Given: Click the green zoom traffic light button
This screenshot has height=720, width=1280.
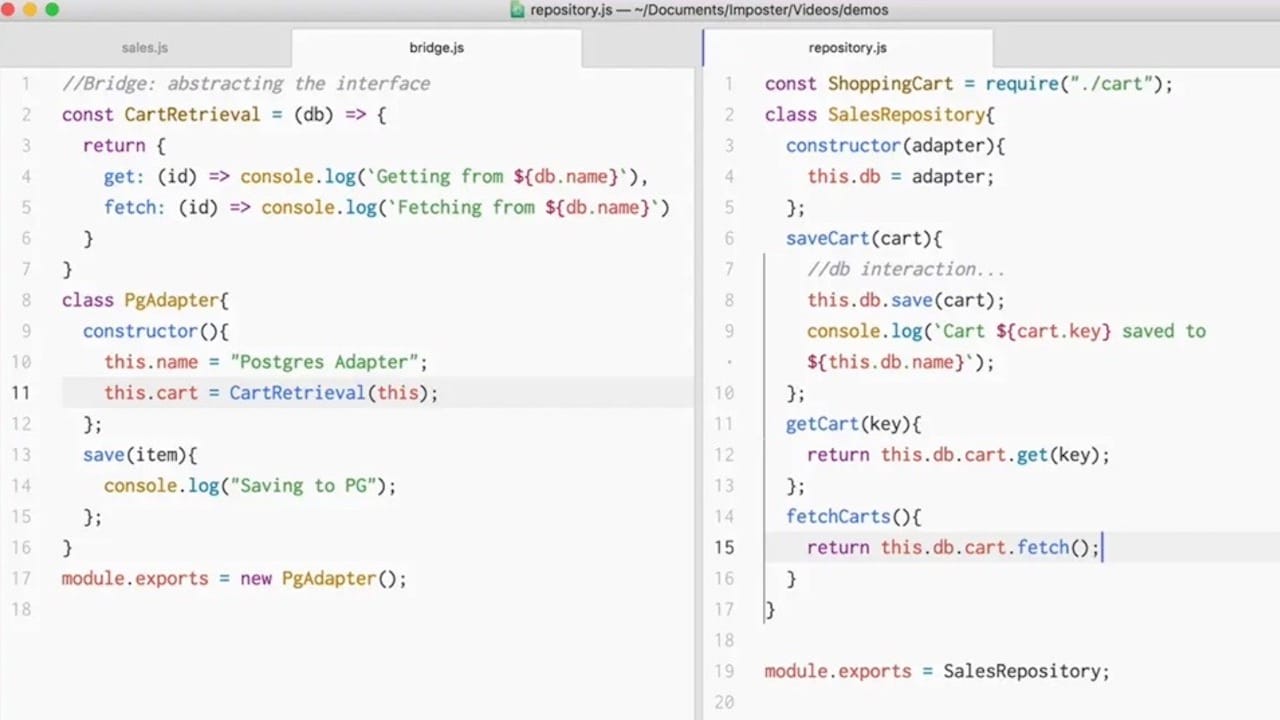Looking at the screenshot, I should [50, 9].
